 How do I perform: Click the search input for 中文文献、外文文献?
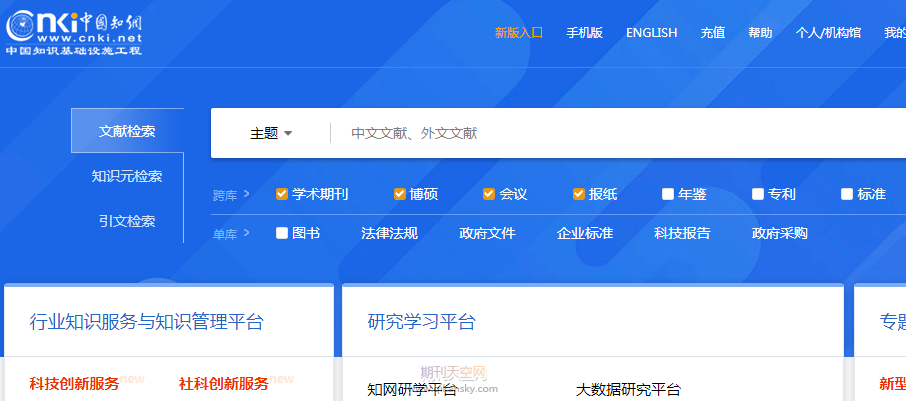point(600,133)
